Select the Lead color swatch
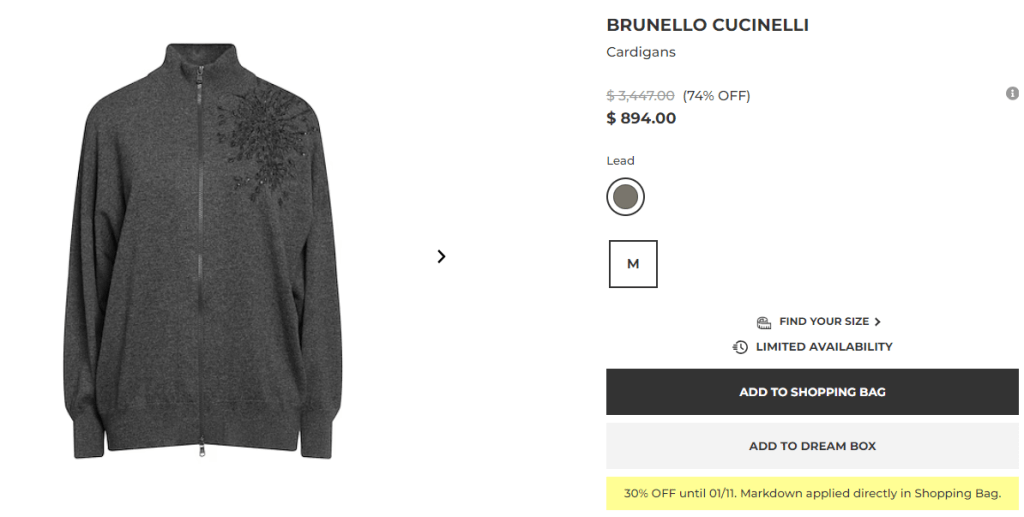 [626, 197]
